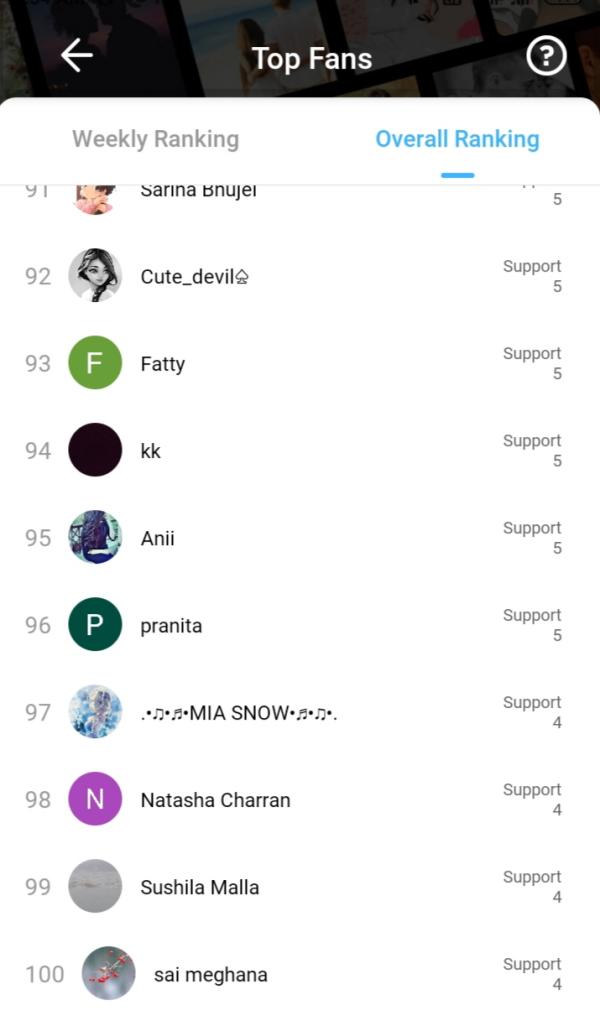Tap the Support count for pranita
The width and height of the screenshot is (600, 1010).
pos(532,625)
